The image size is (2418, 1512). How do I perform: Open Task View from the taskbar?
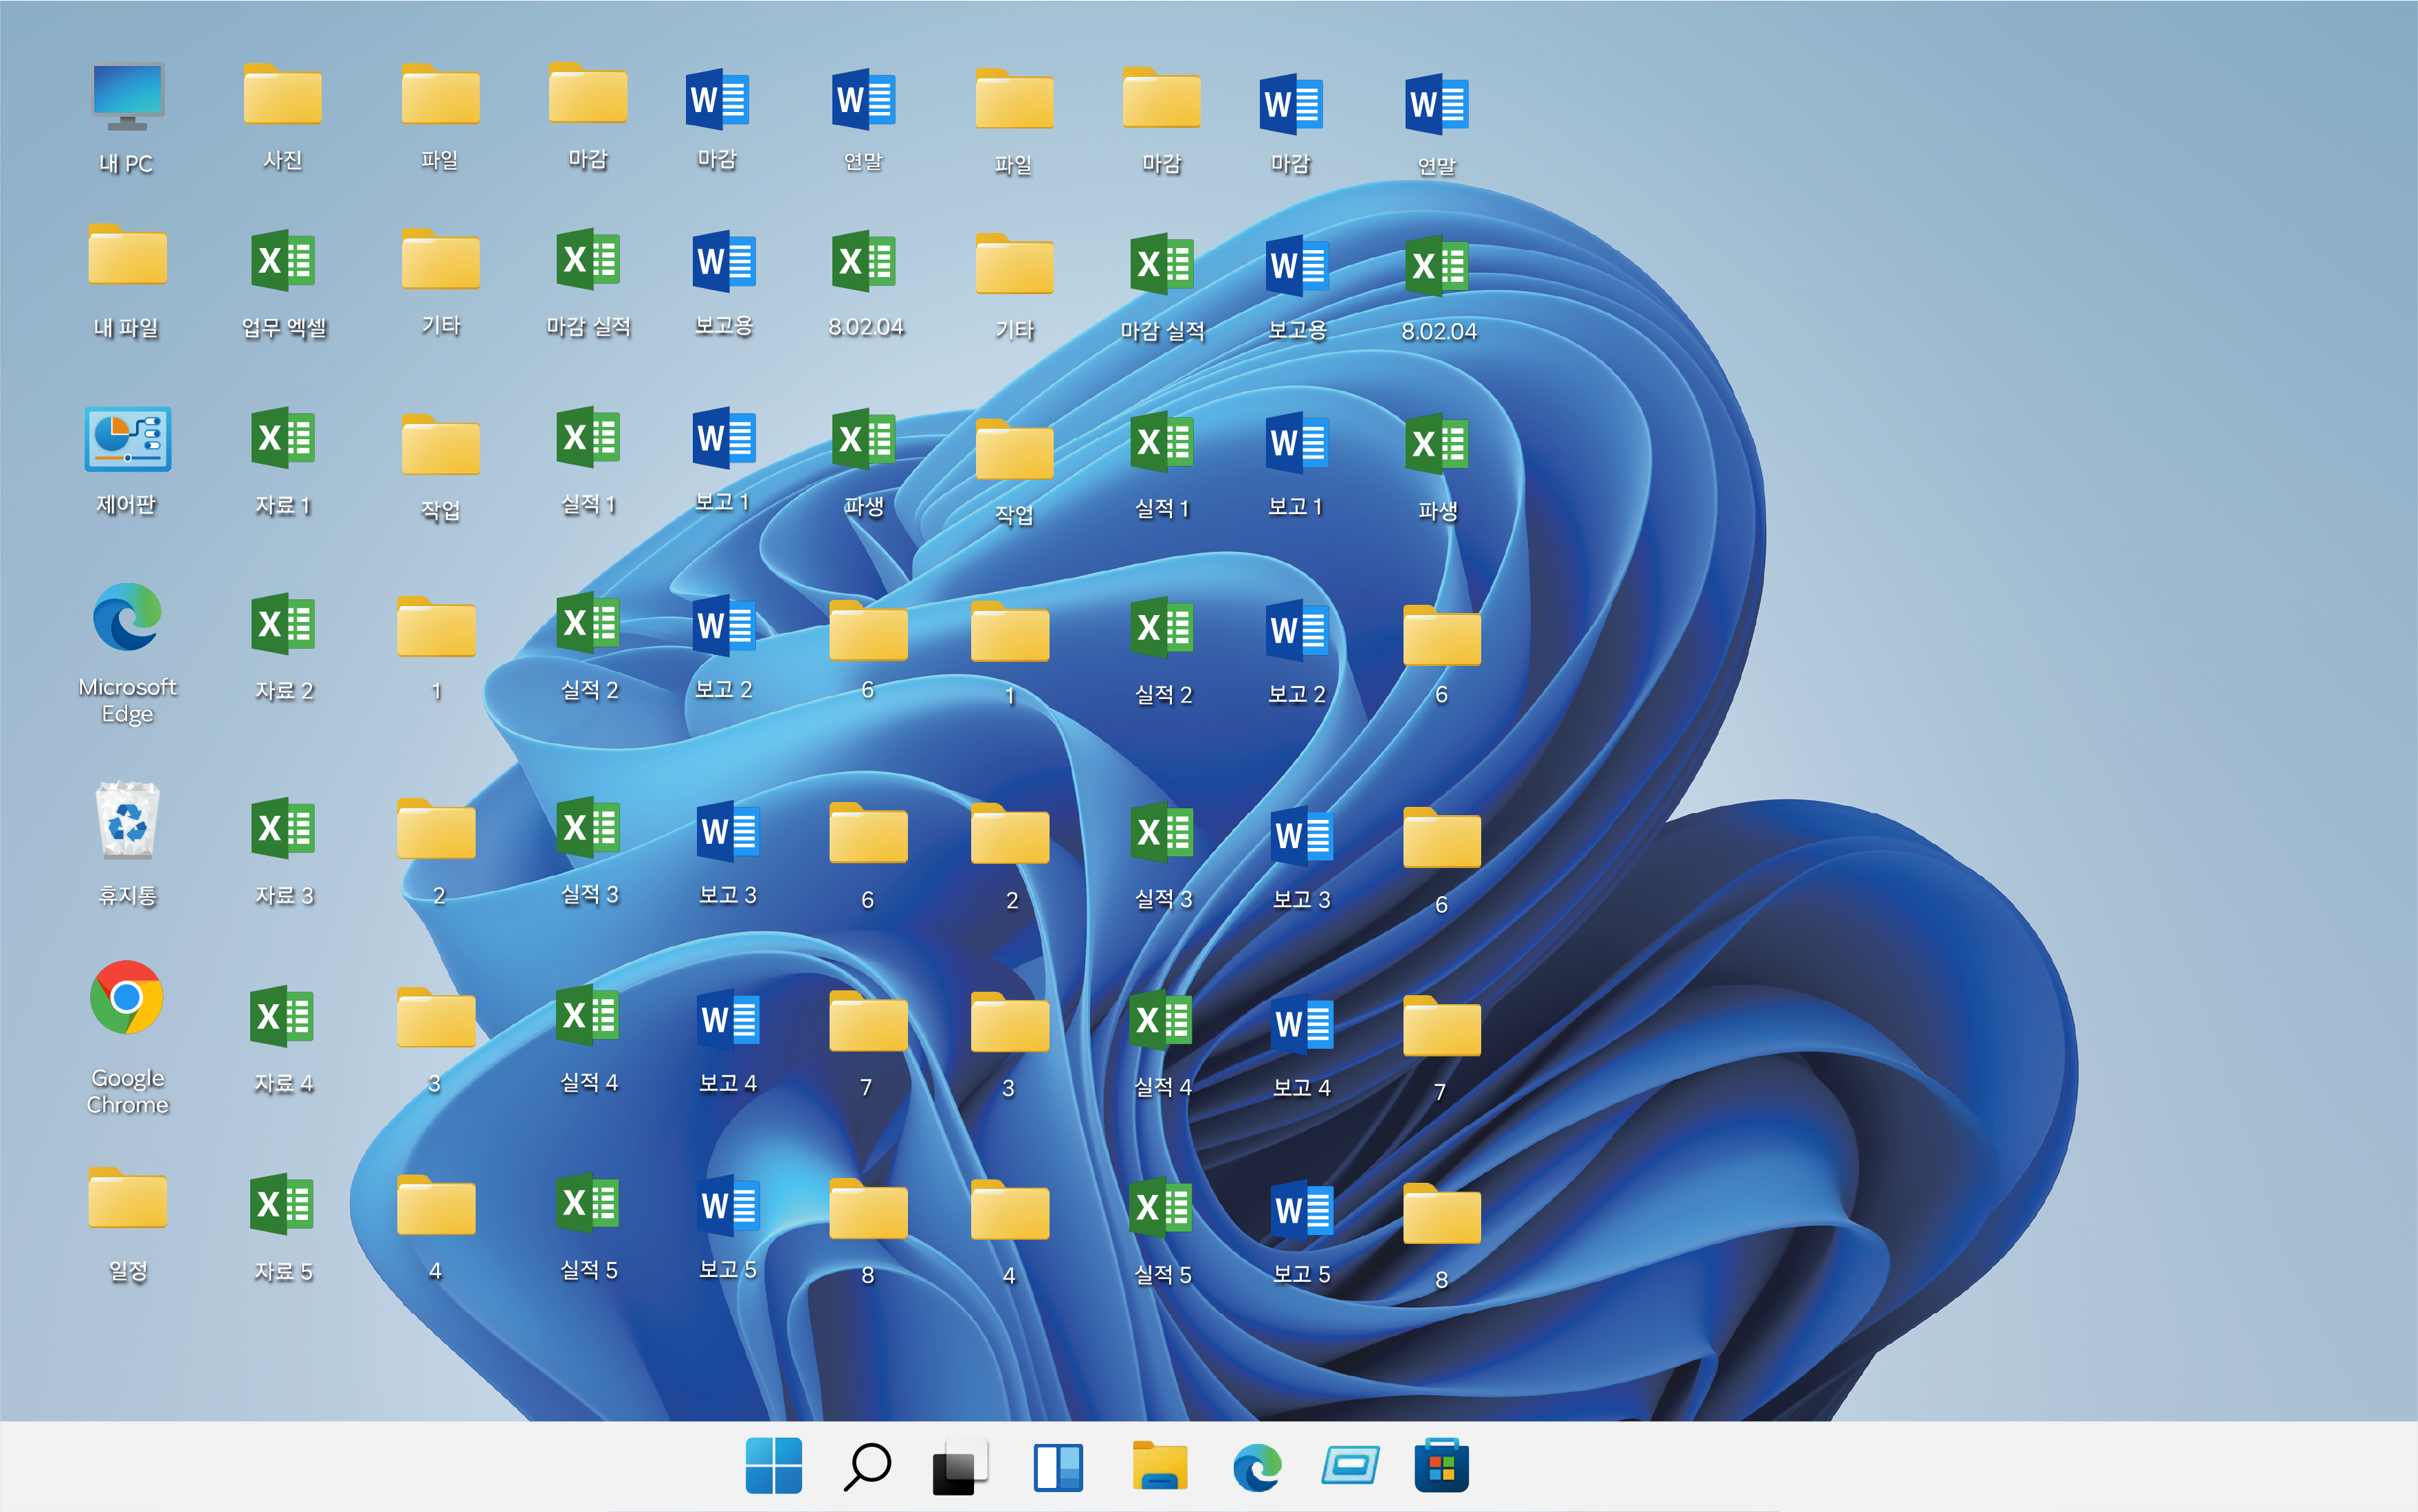click(x=959, y=1466)
